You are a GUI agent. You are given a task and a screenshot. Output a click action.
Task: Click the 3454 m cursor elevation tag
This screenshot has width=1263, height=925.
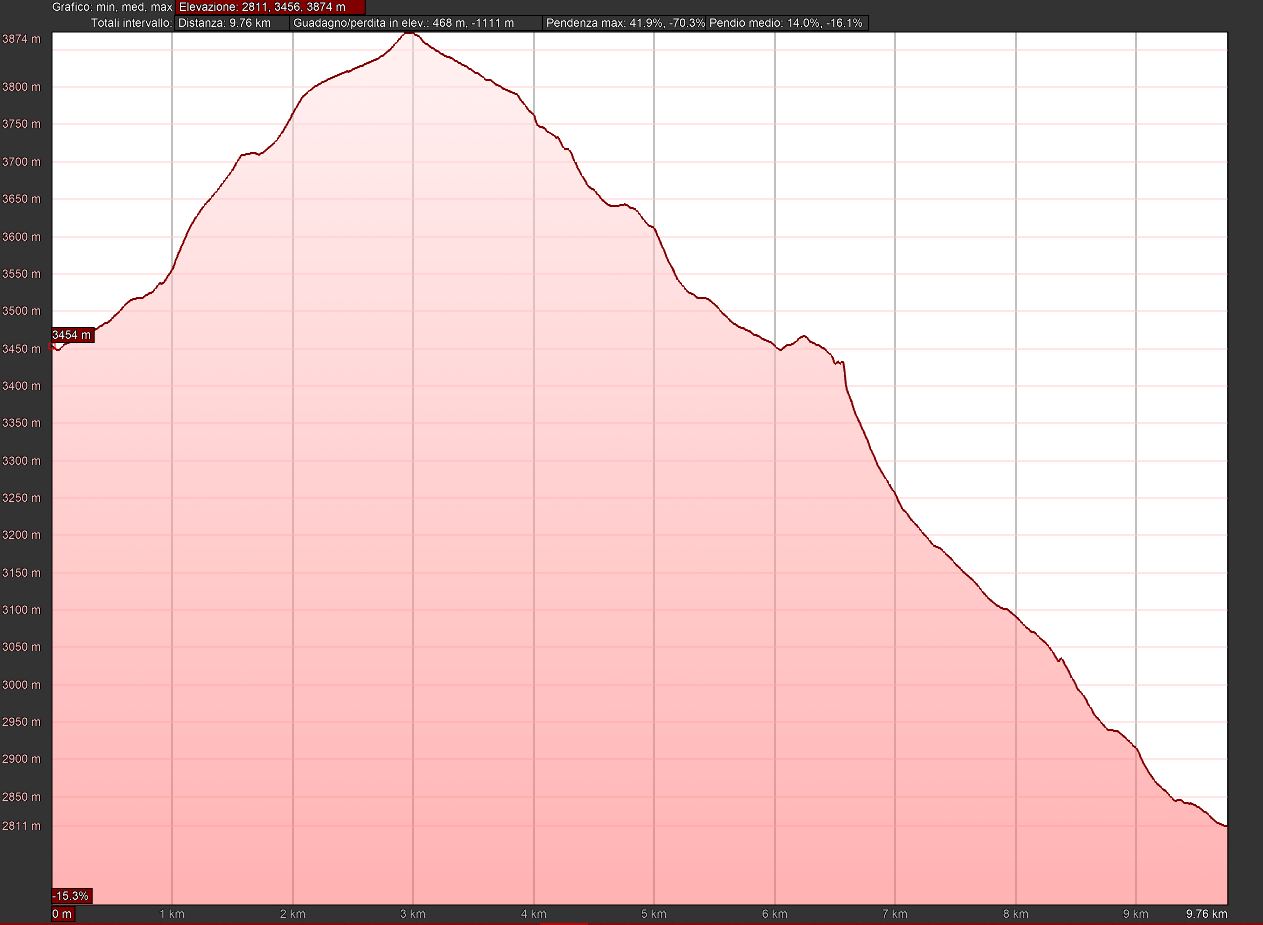click(x=72, y=335)
